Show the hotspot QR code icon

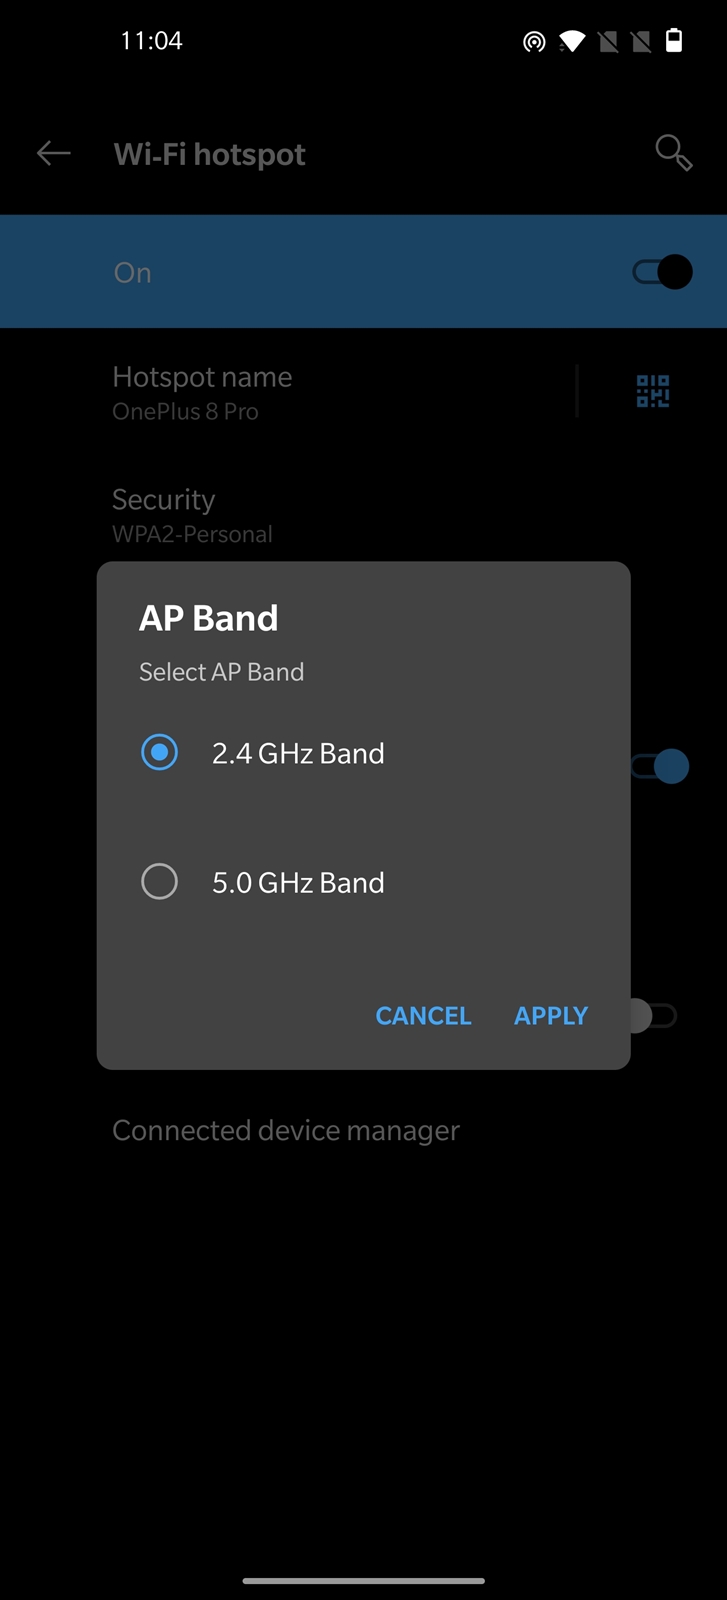(653, 391)
